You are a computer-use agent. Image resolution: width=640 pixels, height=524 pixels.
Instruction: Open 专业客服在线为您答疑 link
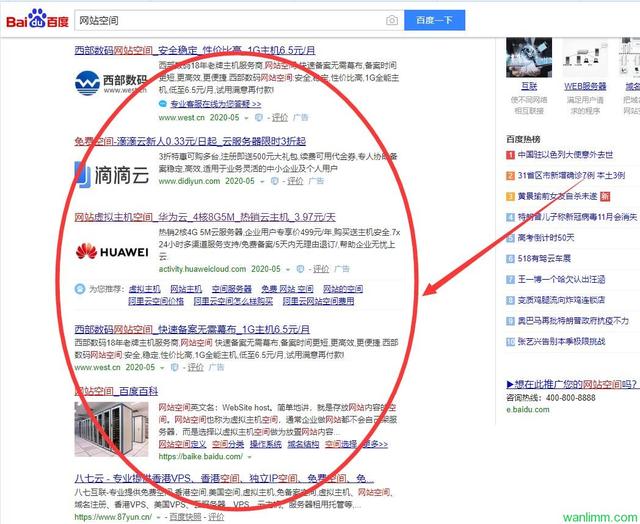pos(216,104)
